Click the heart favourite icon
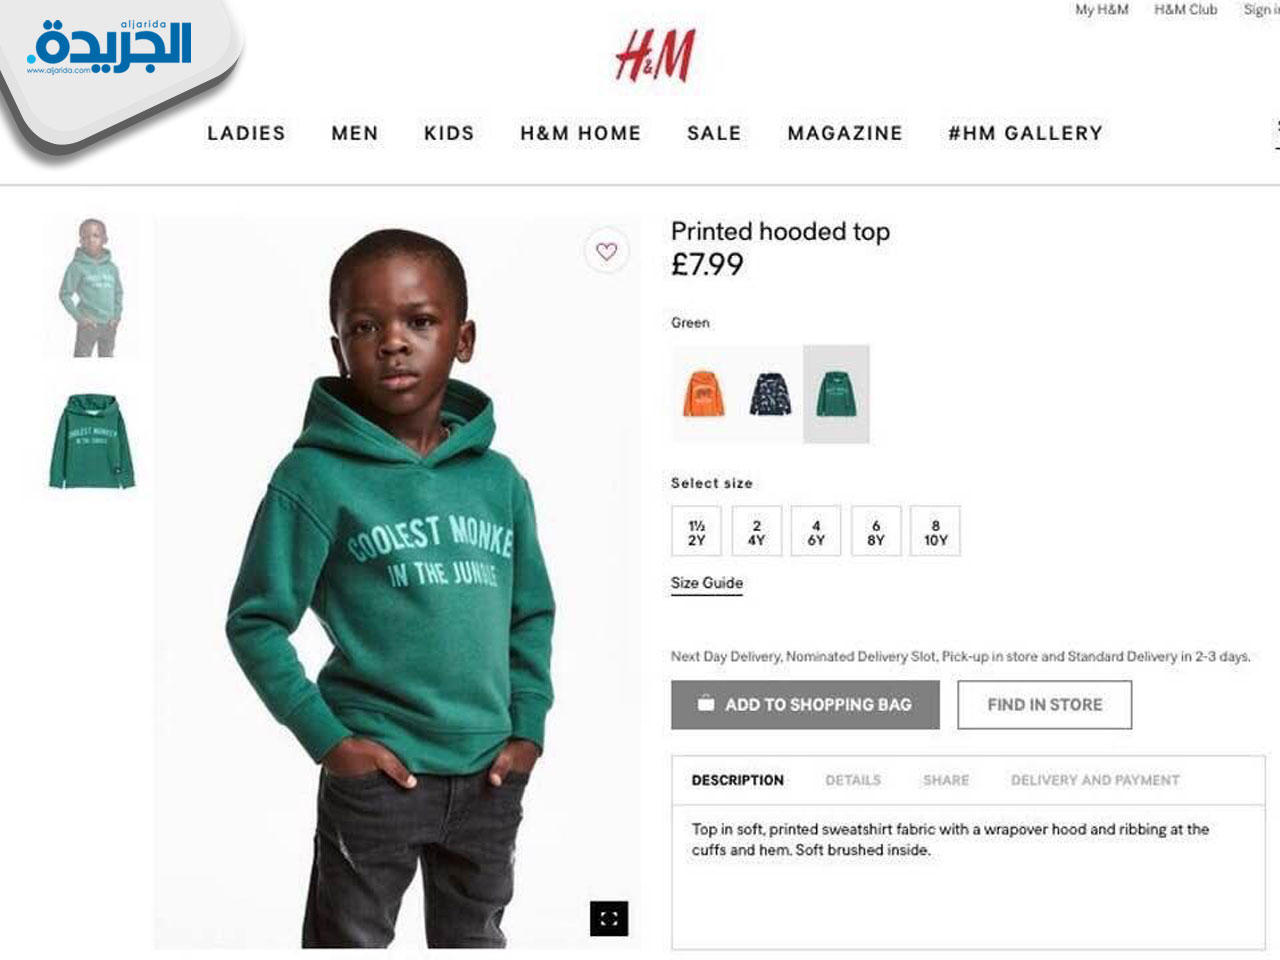 [607, 251]
